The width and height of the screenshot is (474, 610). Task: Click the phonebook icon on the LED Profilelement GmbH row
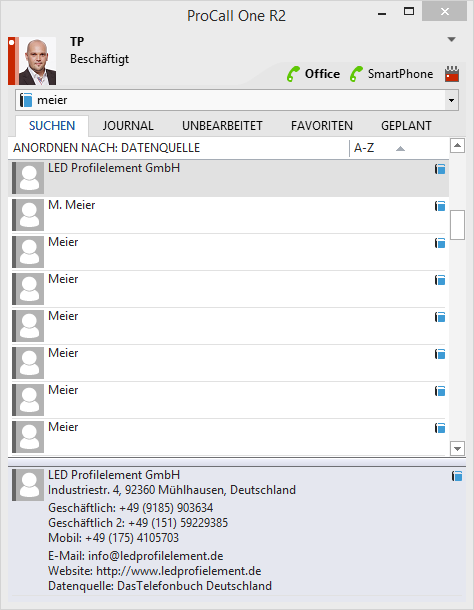pyautogui.click(x=440, y=169)
